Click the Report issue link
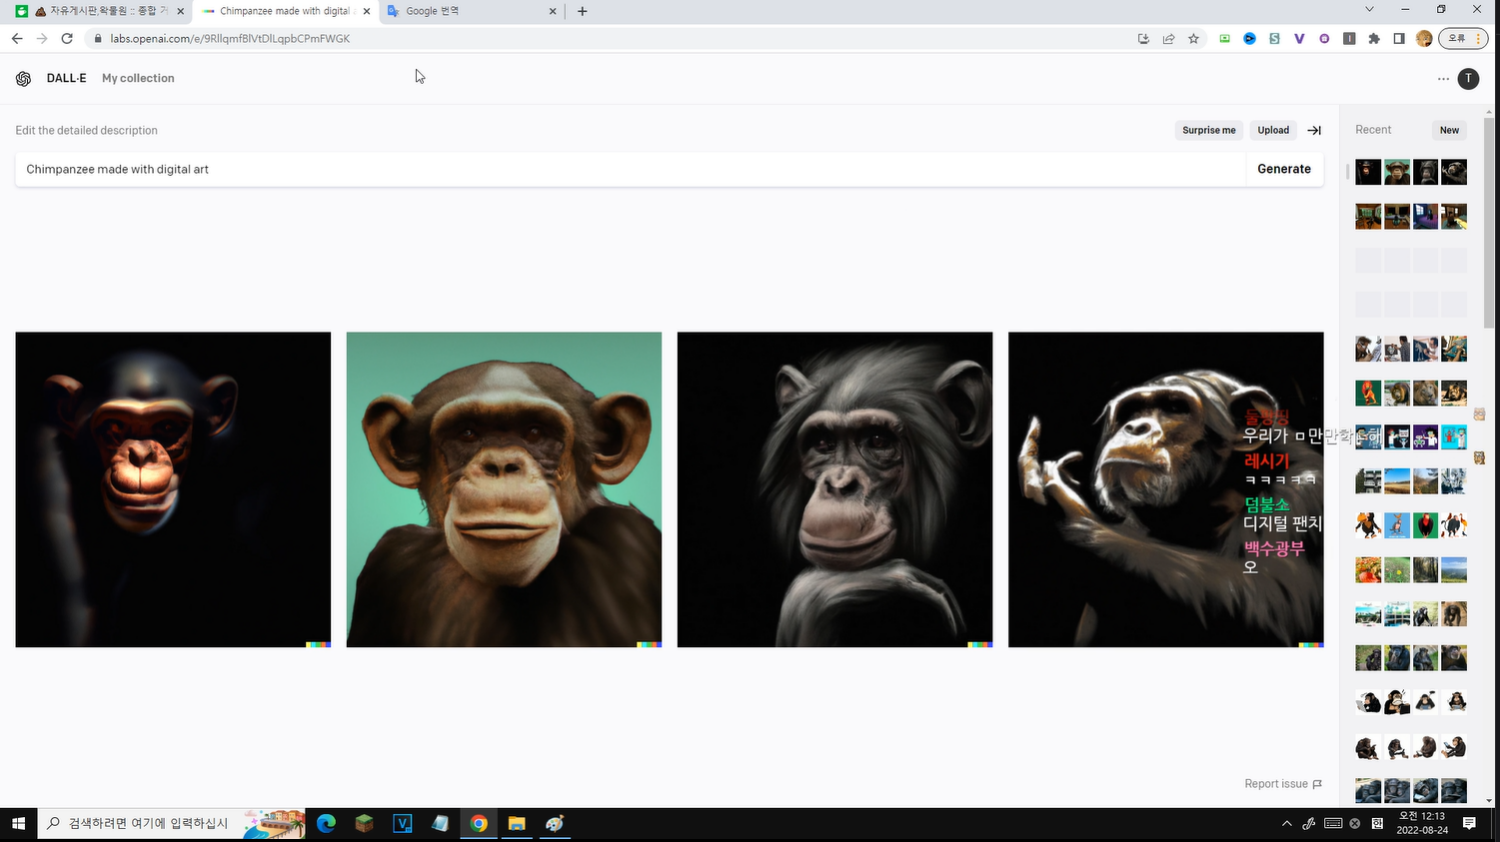The image size is (1500, 842). coord(1283,784)
